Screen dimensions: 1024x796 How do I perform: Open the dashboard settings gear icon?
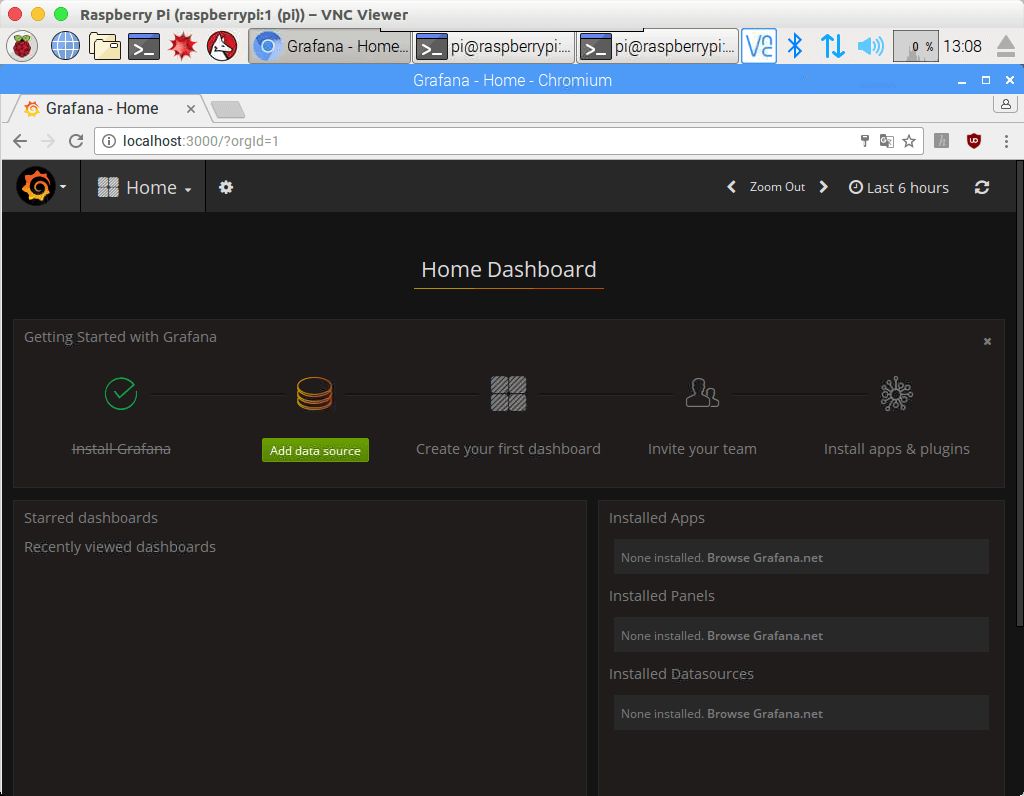click(226, 187)
